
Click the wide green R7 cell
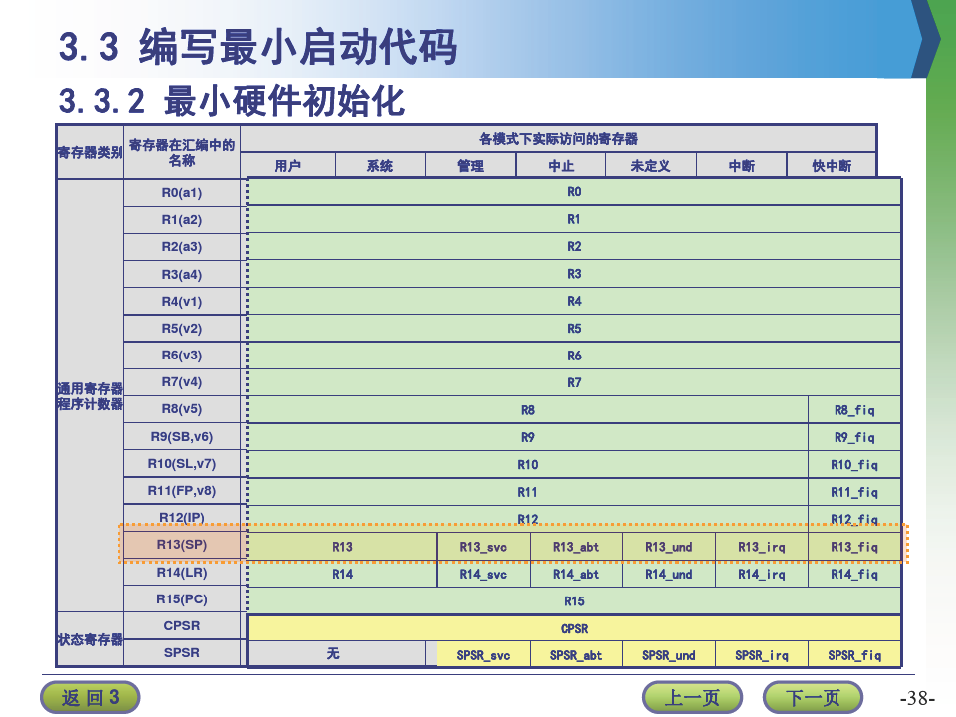(574, 382)
